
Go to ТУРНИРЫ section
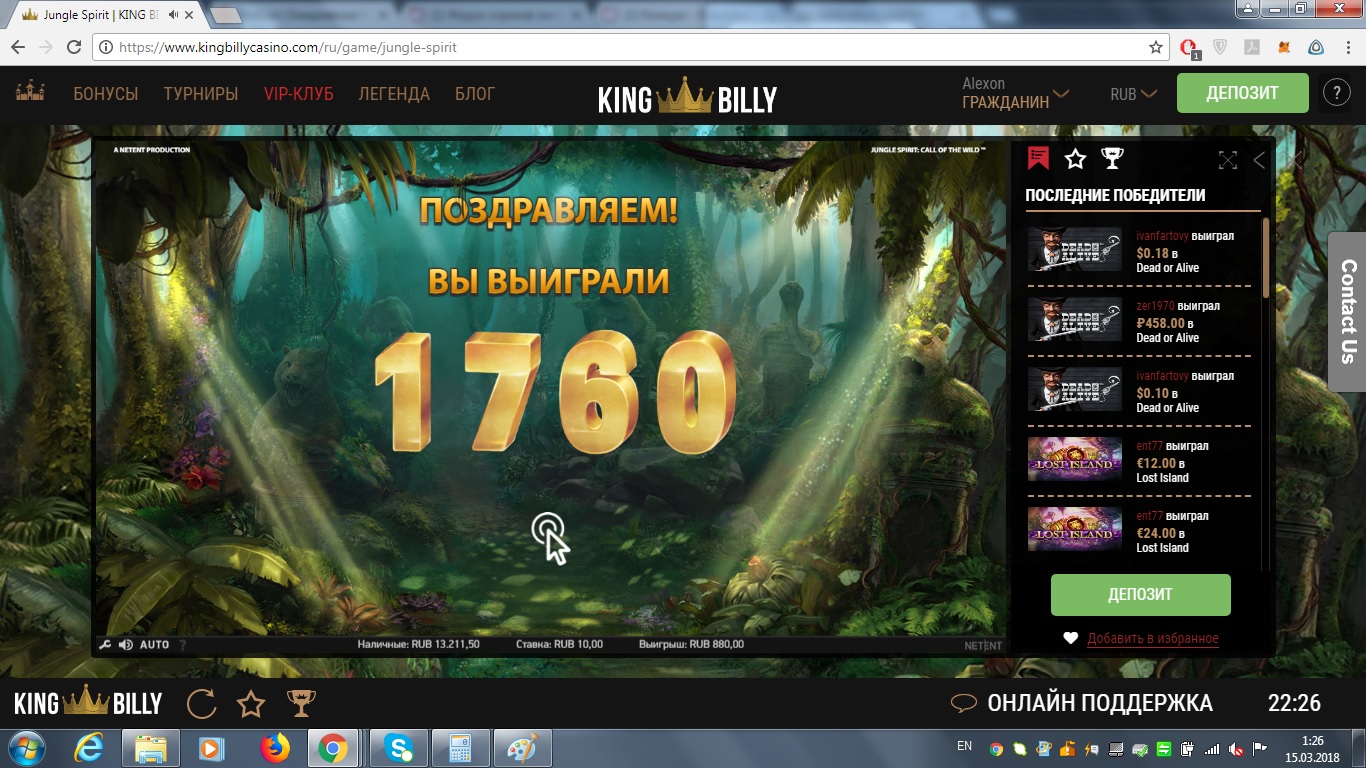coord(201,94)
